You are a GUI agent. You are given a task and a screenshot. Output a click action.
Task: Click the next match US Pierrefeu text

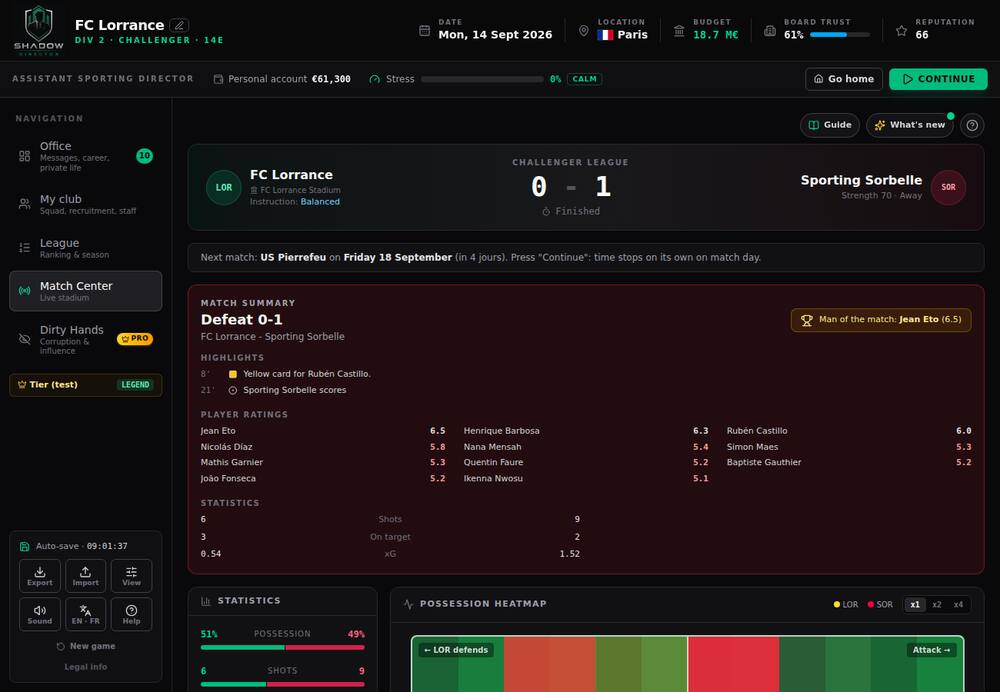293,258
